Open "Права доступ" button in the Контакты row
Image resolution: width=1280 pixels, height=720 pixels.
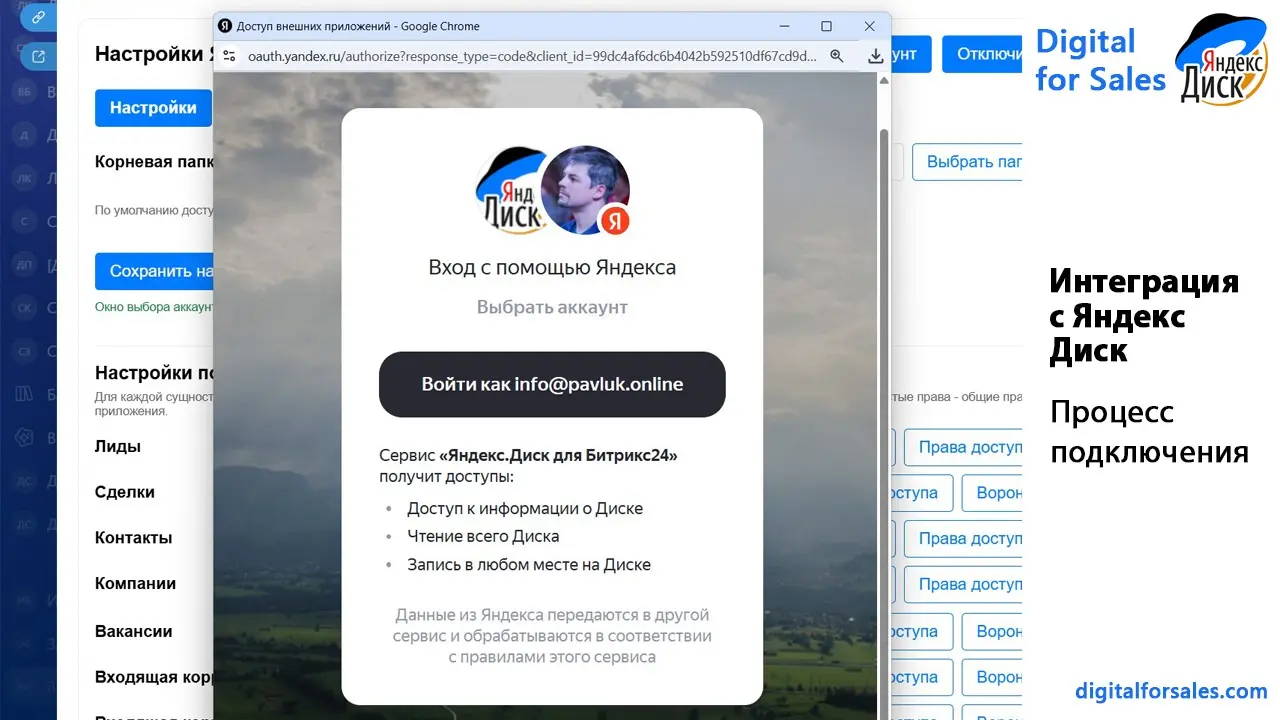pyautogui.click(x=963, y=539)
